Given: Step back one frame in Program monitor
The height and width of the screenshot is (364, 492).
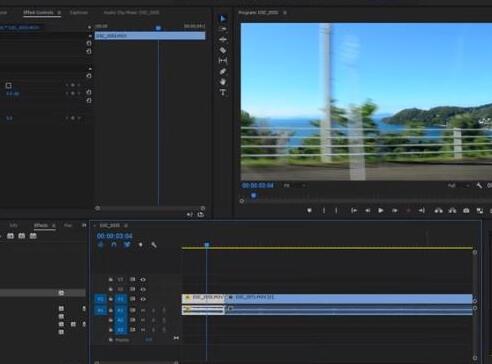Looking at the screenshot, I should (x=367, y=211).
